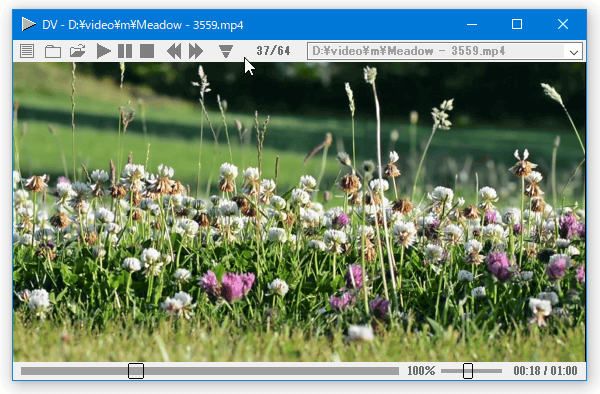The height and width of the screenshot is (394, 600).
Task: Click the 00:18 / 01:00 time display
Action: point(545,371)
